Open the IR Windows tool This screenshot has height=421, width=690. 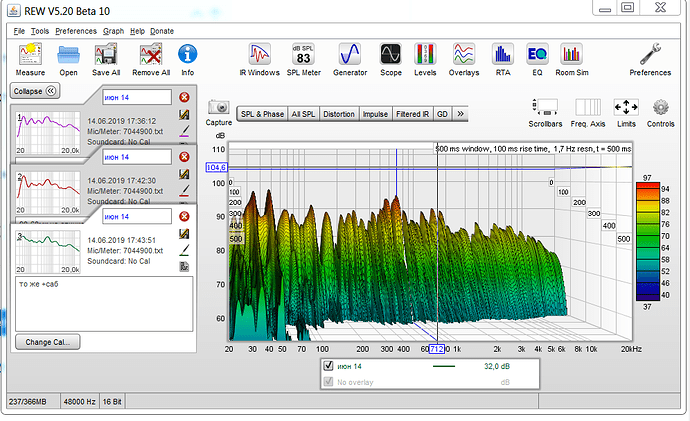tap(260, 55)
